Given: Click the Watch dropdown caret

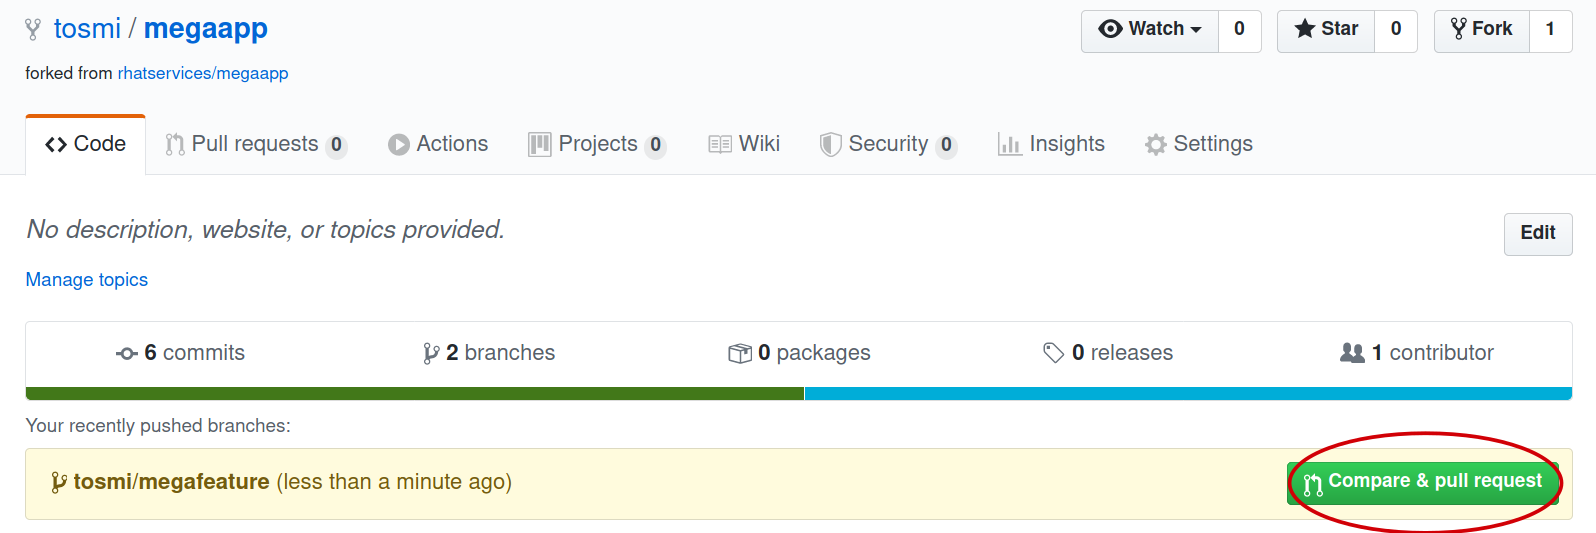Looking at the screenshot, I should 1196,30.
